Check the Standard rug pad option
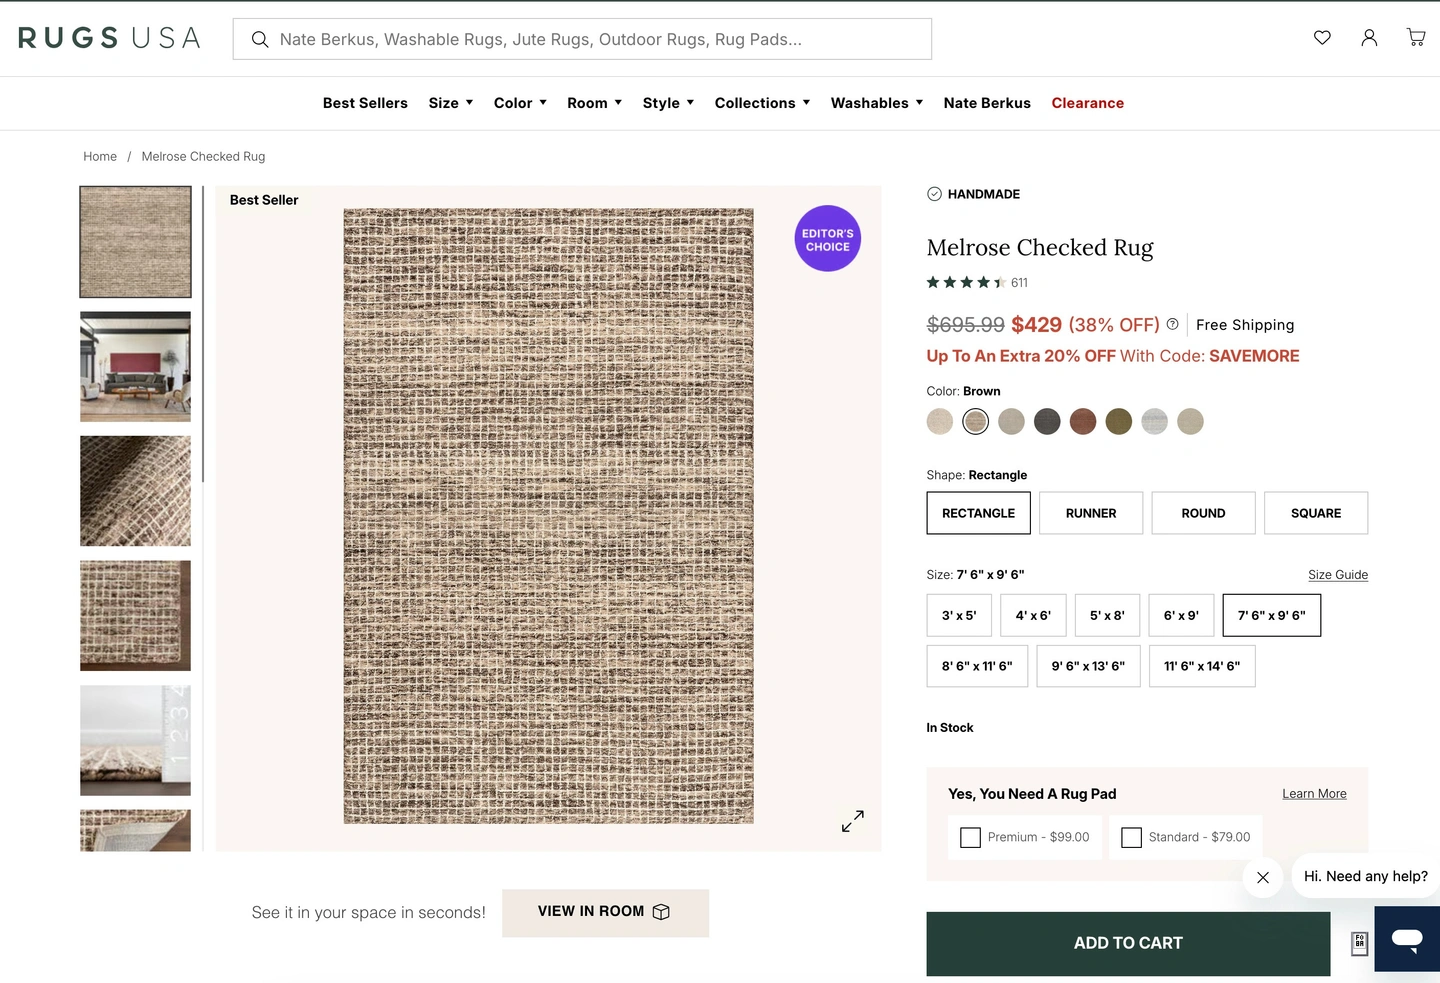The width and height of the screenshot is (1440, 983). point(1131,837)
